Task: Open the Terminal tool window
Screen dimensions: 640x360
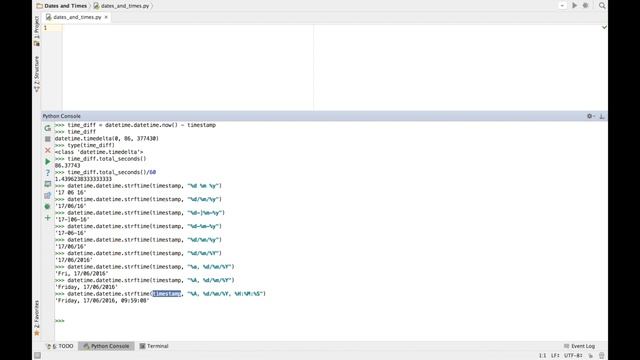Action: [154, 346]
